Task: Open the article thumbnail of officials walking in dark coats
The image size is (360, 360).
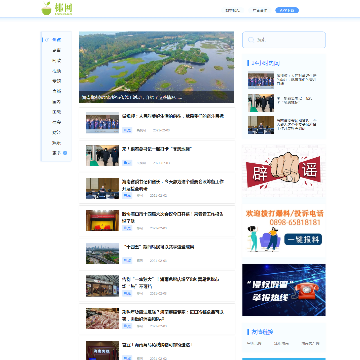Action: coord(102,155)
